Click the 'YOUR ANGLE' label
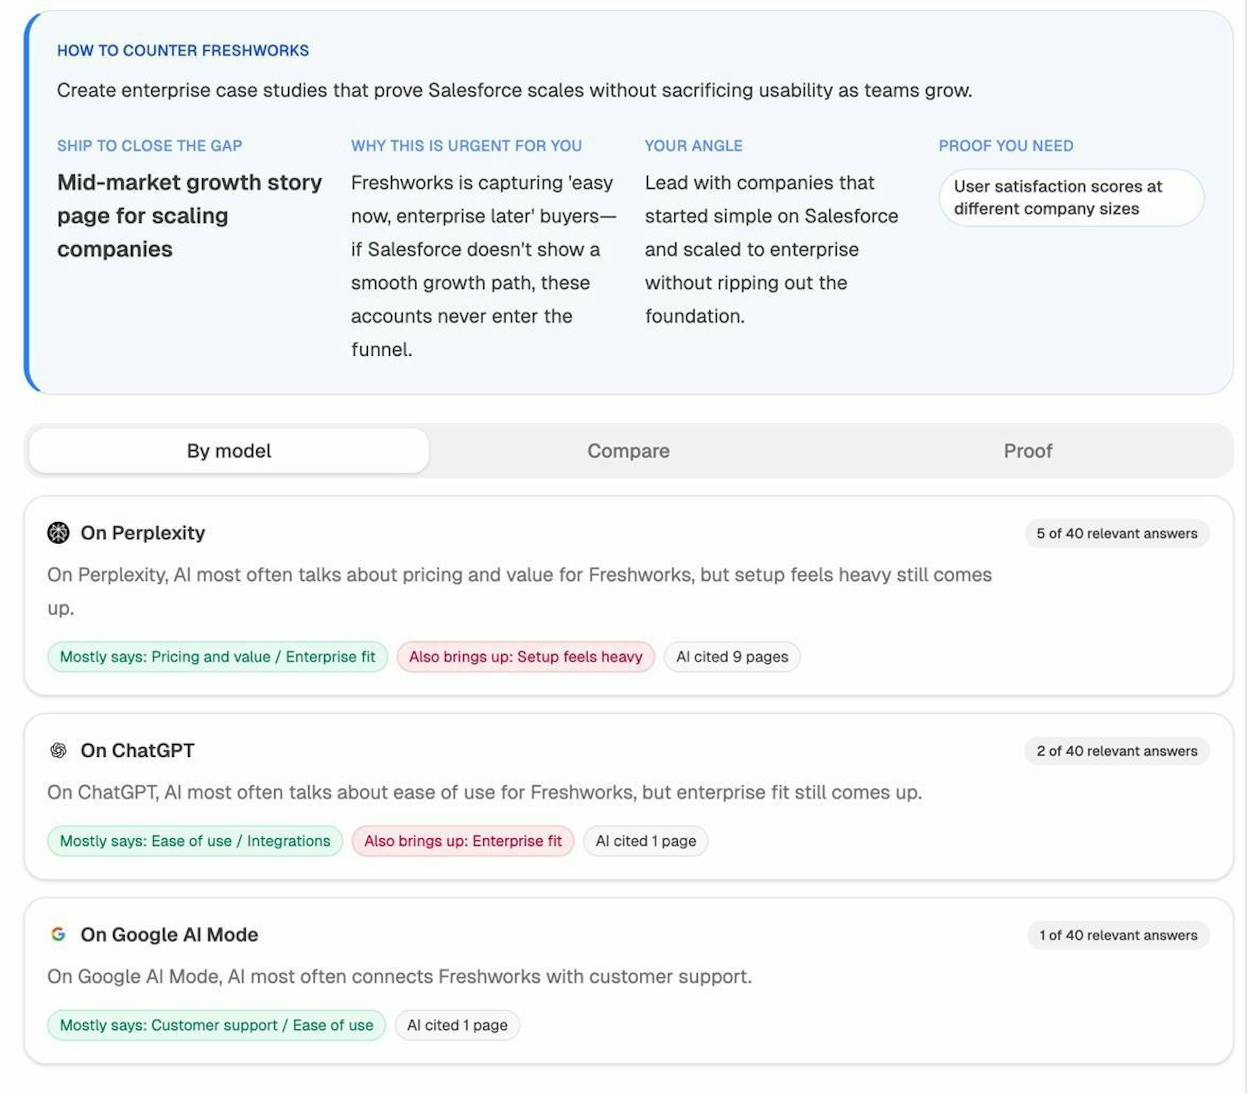The image size is (1248, 1099). point(694,146)
